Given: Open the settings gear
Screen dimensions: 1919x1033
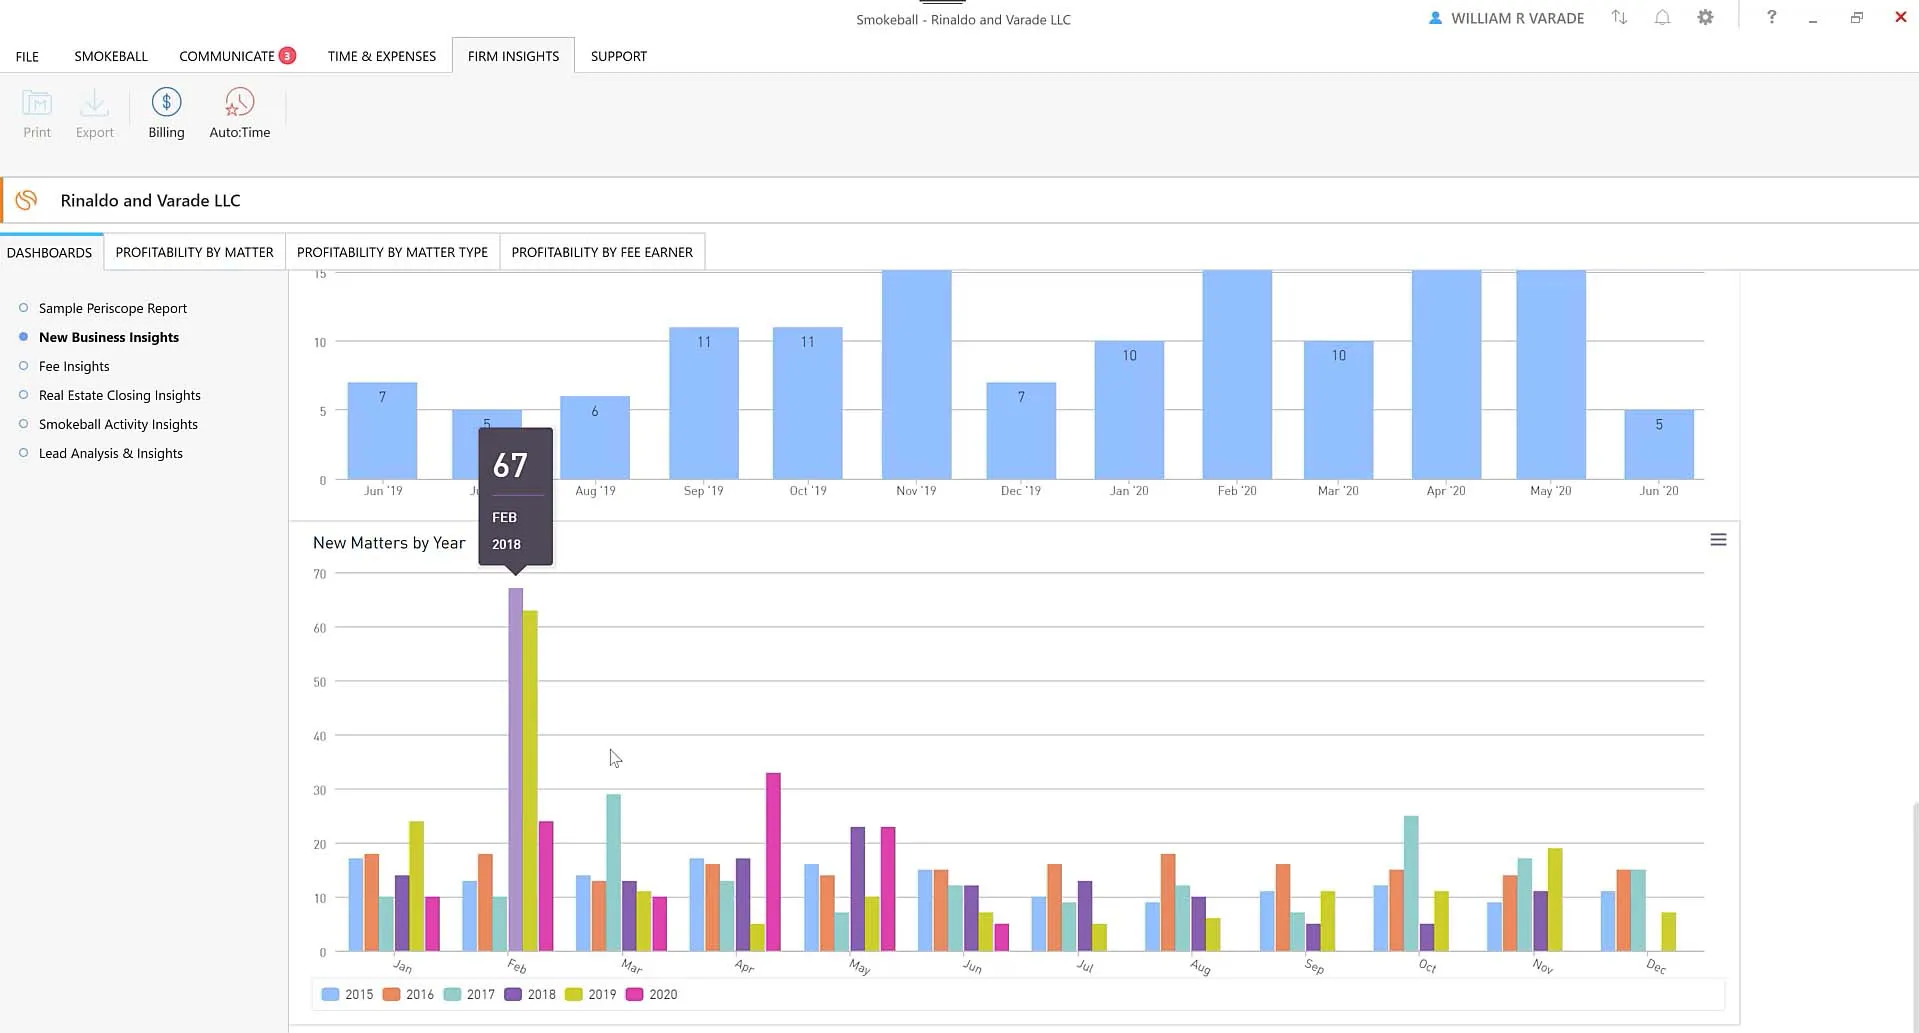Looking at the screenshot, I should pyautogui.click(x=1705, y=18).
